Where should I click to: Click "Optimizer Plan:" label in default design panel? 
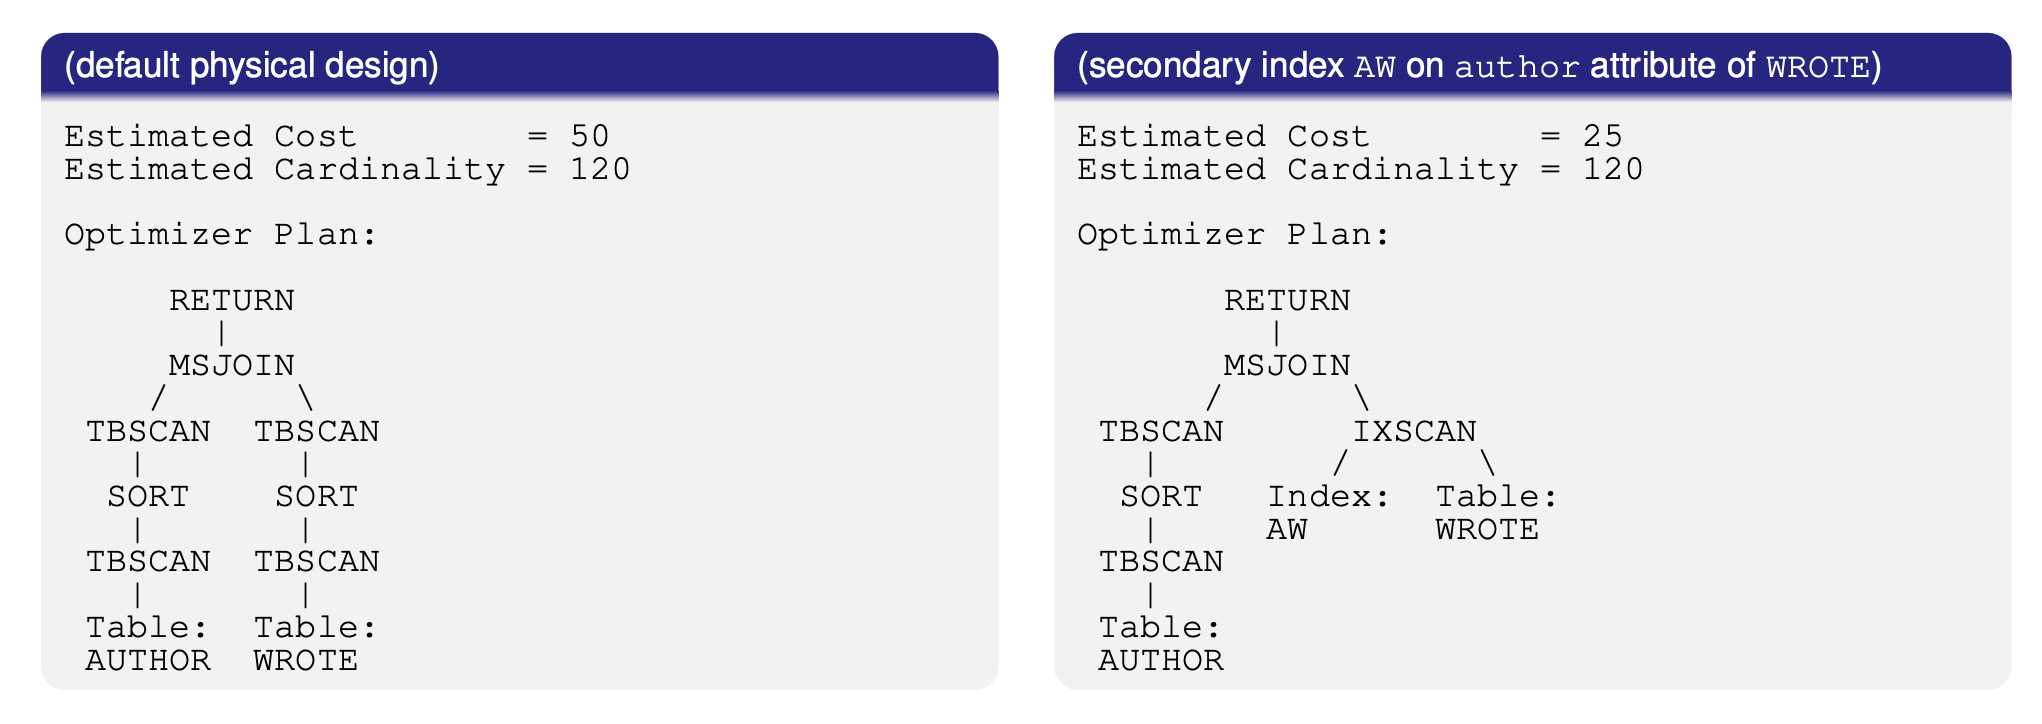pos(221,234)
